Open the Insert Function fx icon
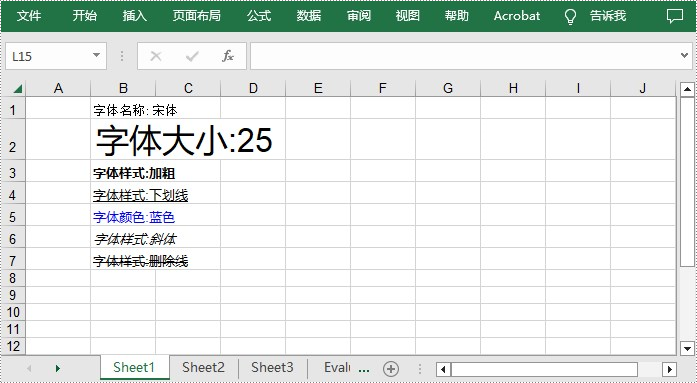697x383 pixels. (x=228, y=56)
